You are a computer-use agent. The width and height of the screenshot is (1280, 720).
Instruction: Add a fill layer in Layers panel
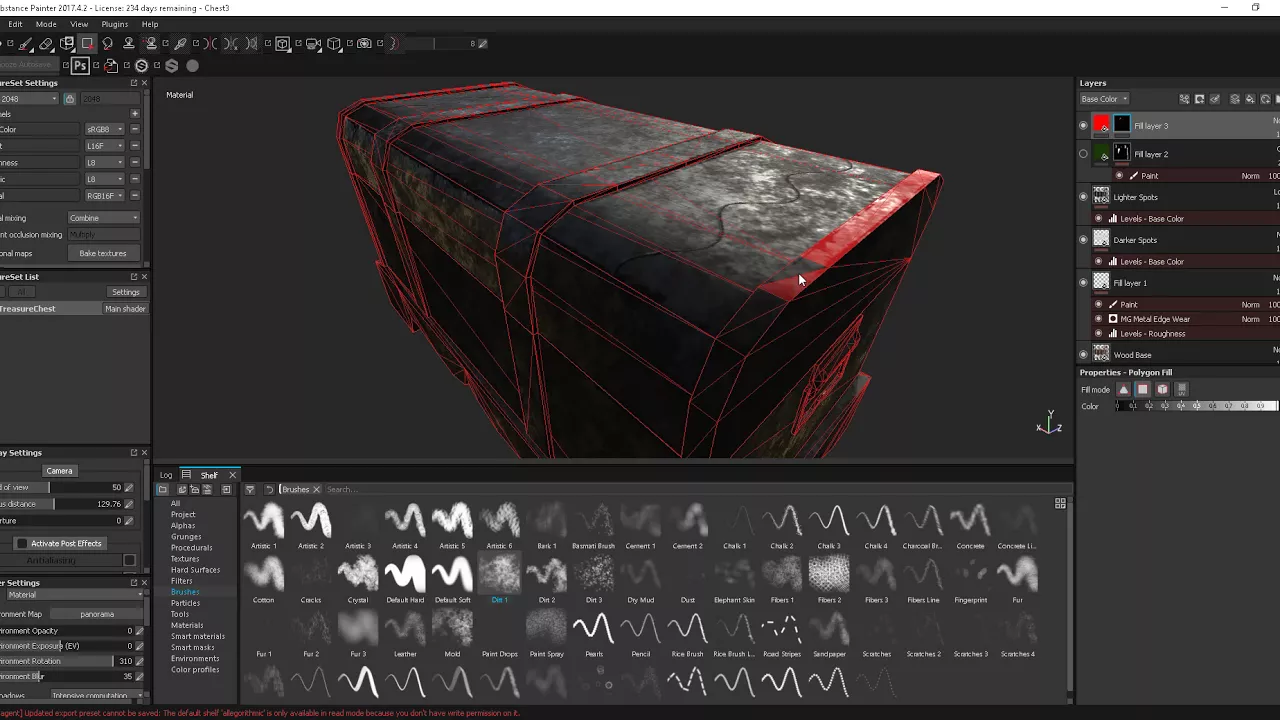(1250, 99)
